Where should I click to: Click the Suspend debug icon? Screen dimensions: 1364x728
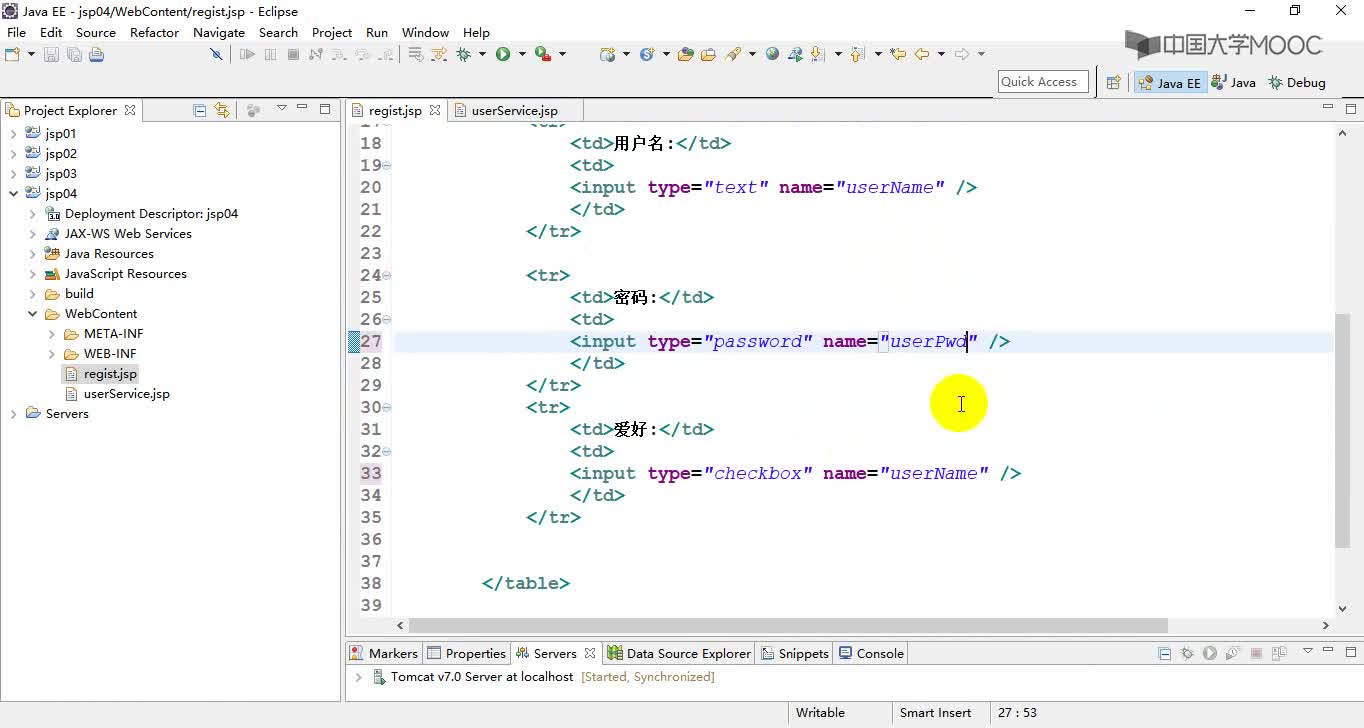[x=270, y=54]
